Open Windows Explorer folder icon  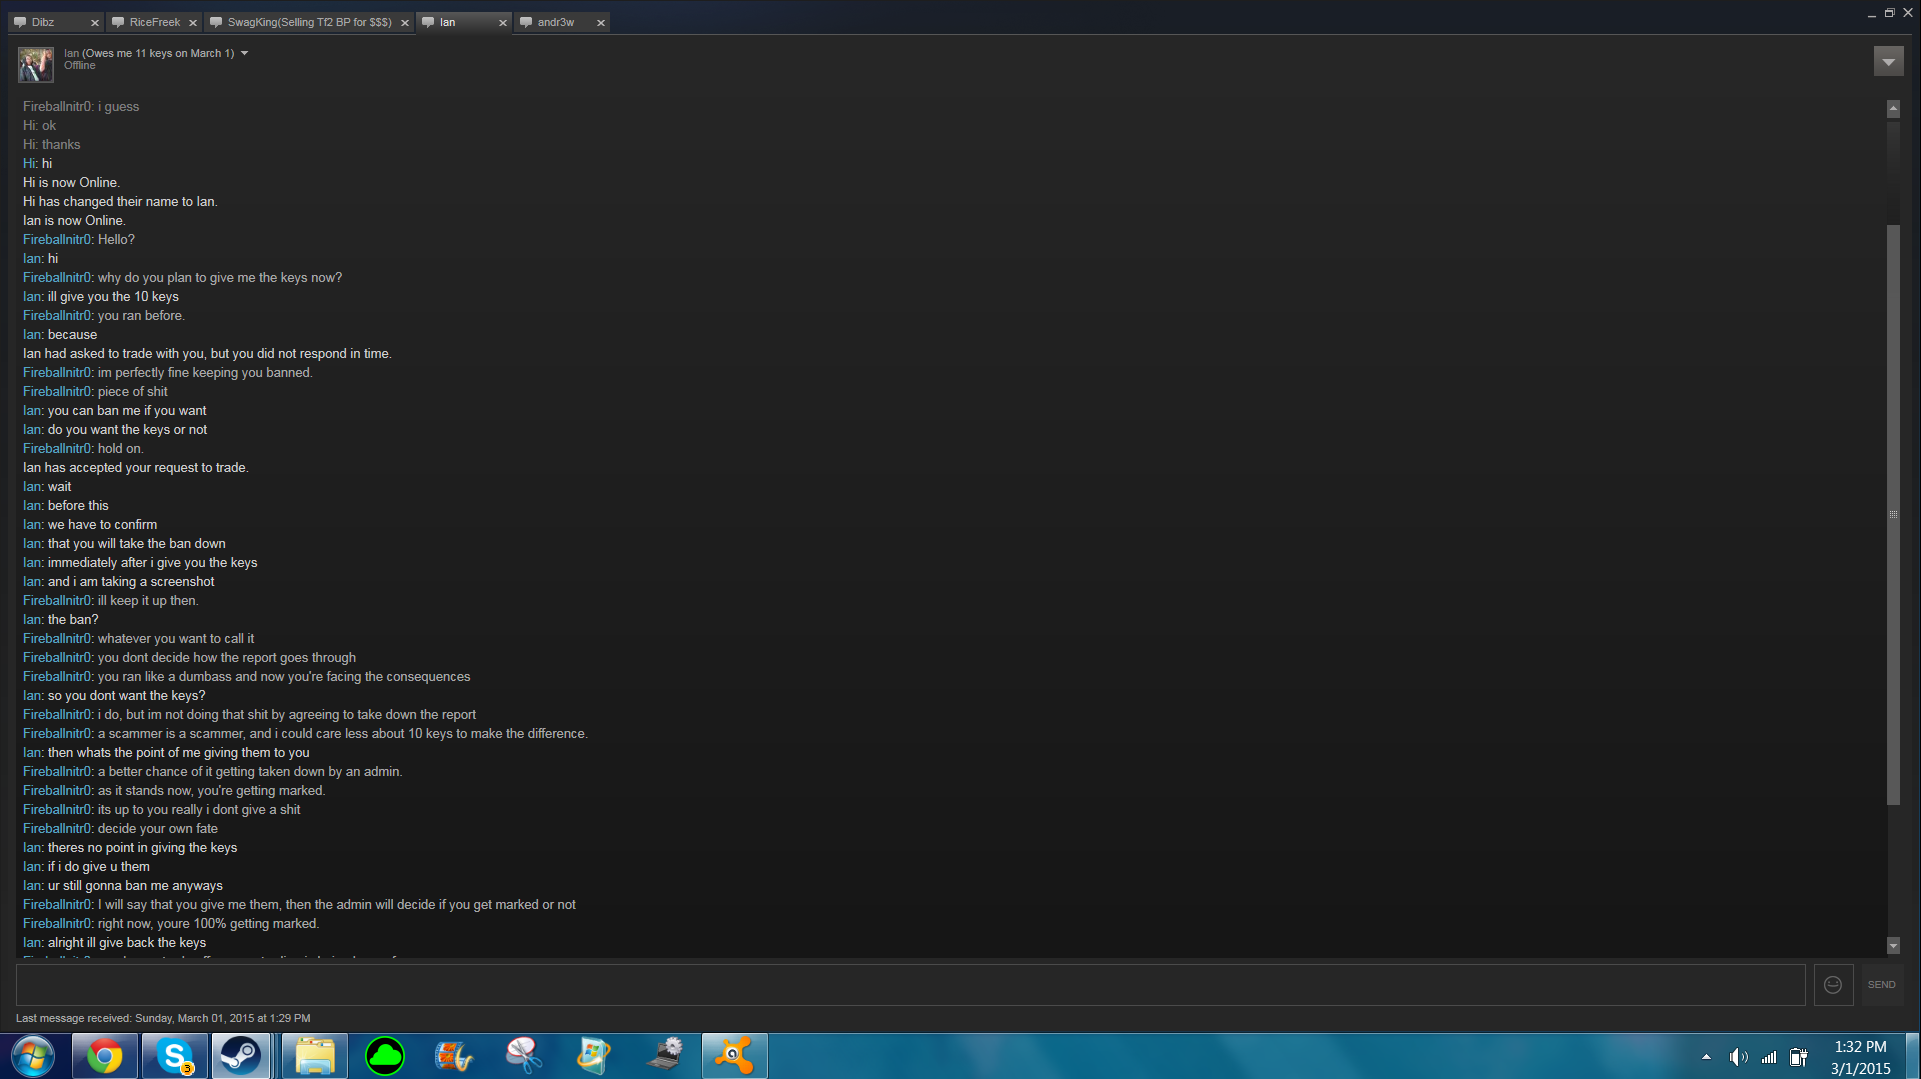coord(315,1056)
